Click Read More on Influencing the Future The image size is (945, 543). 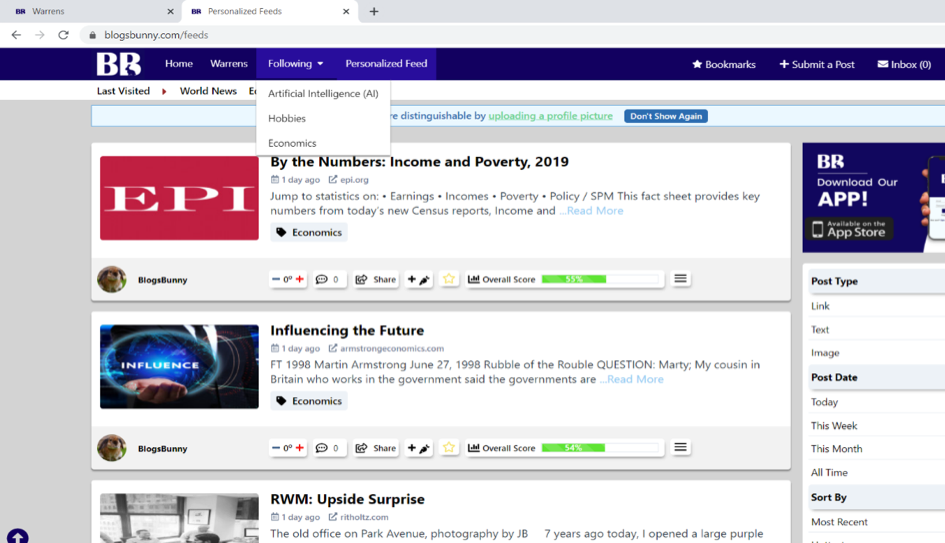click(x=632, y=380)
